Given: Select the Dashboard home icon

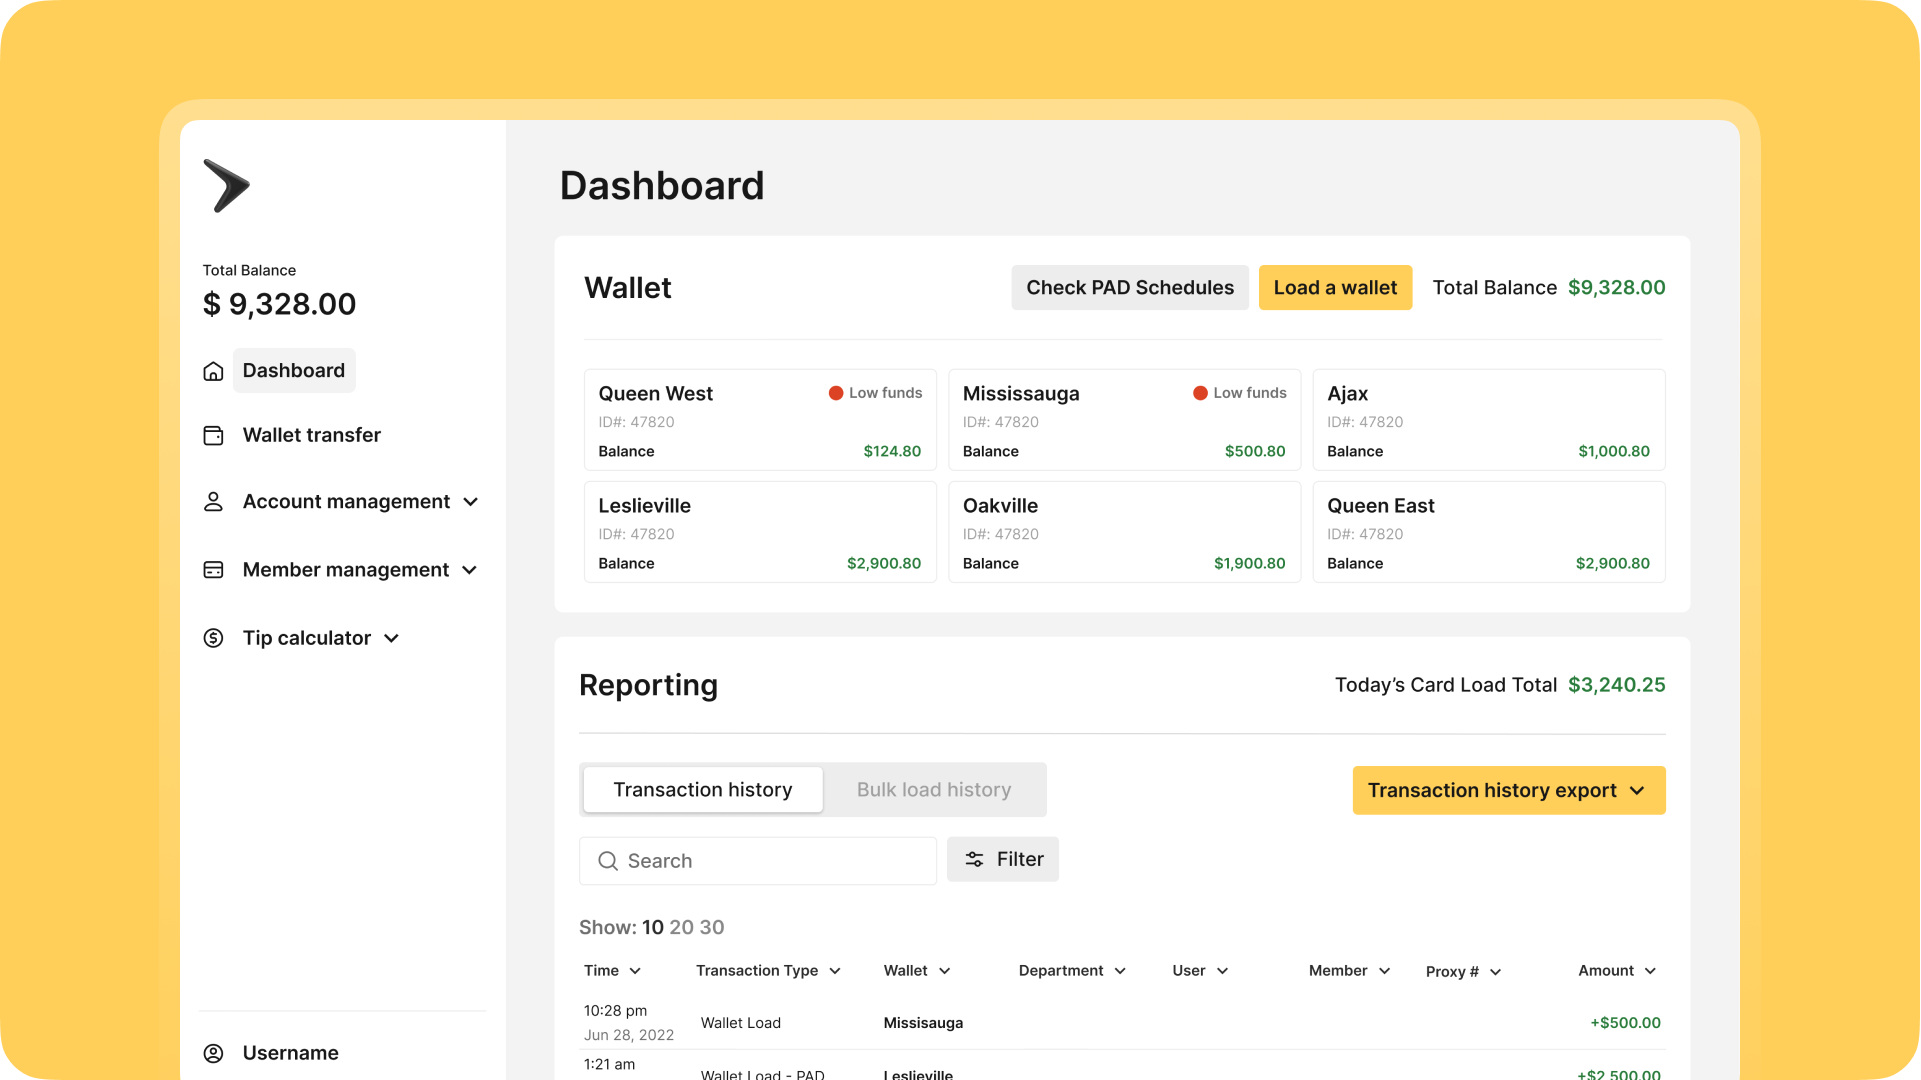Looking at the screenshot, I should pyautogui.click(x=213, y=370).
